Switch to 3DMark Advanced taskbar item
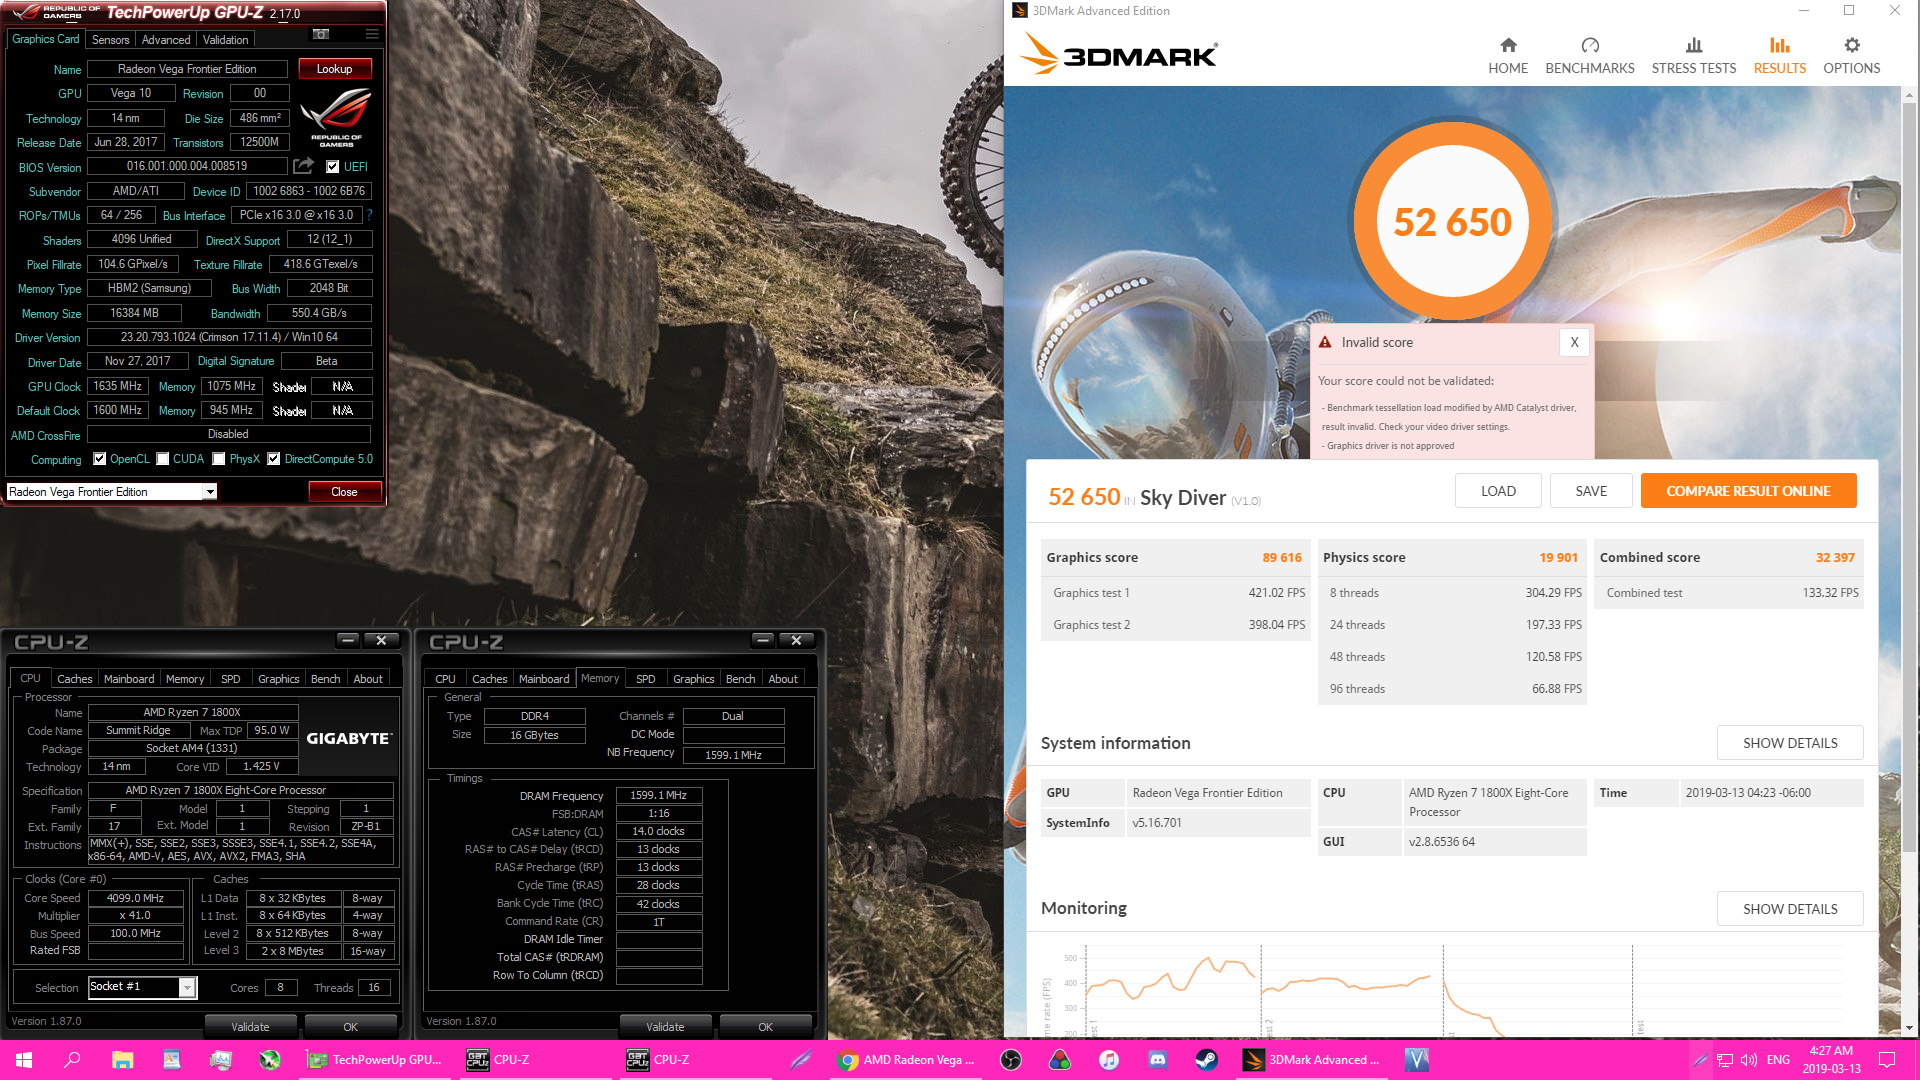Screen dimensions: 1920x1080 (x=1311, y=1060)
